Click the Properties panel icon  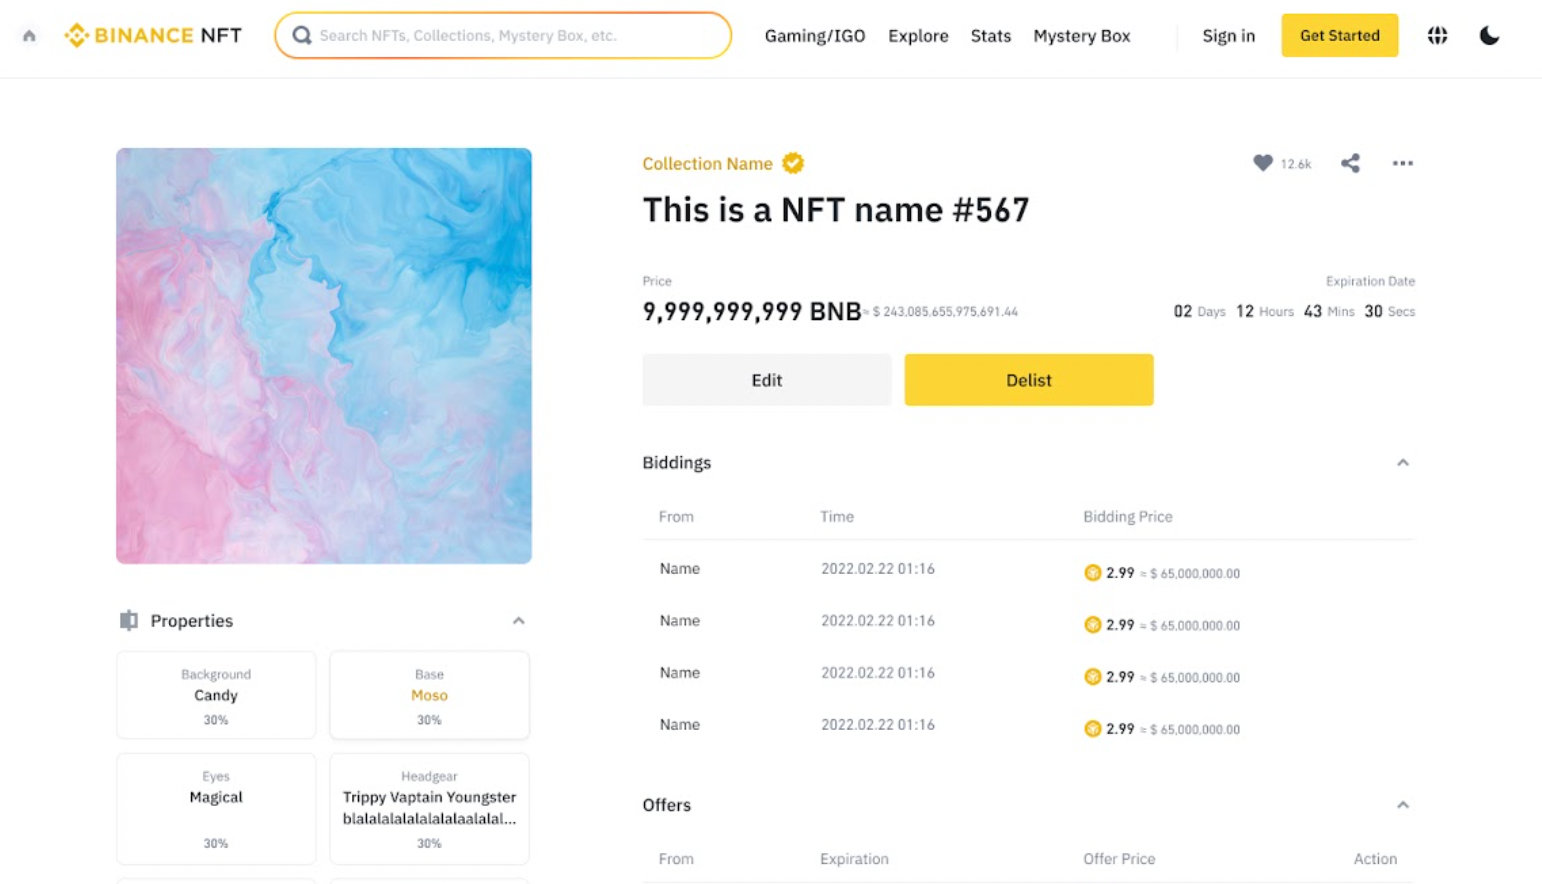pos(129,621)
